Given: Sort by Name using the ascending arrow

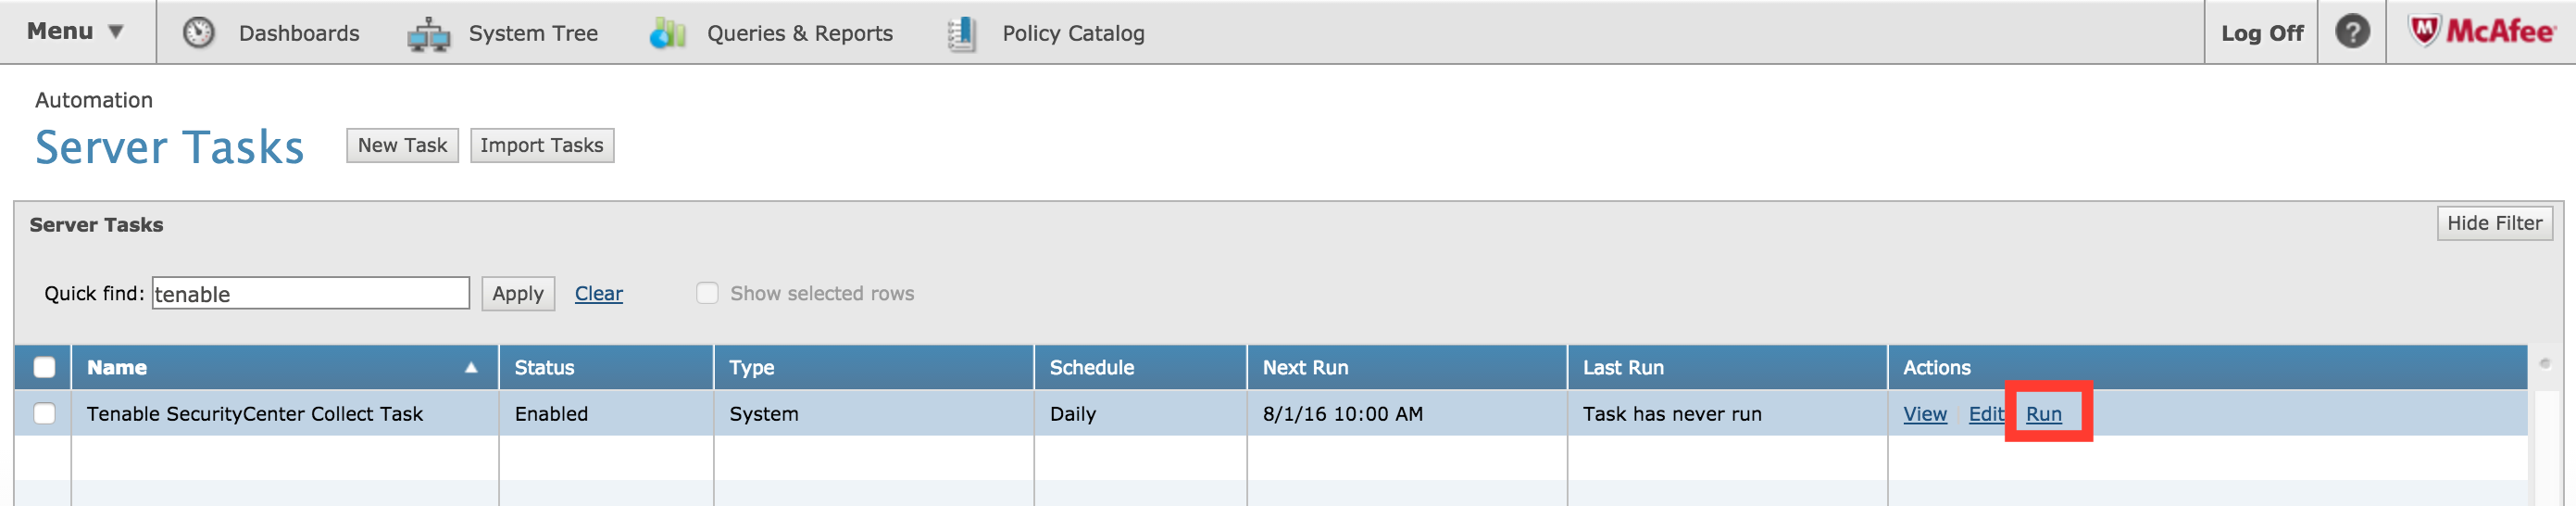Looking at the screenshot, I should pos(471,368).
